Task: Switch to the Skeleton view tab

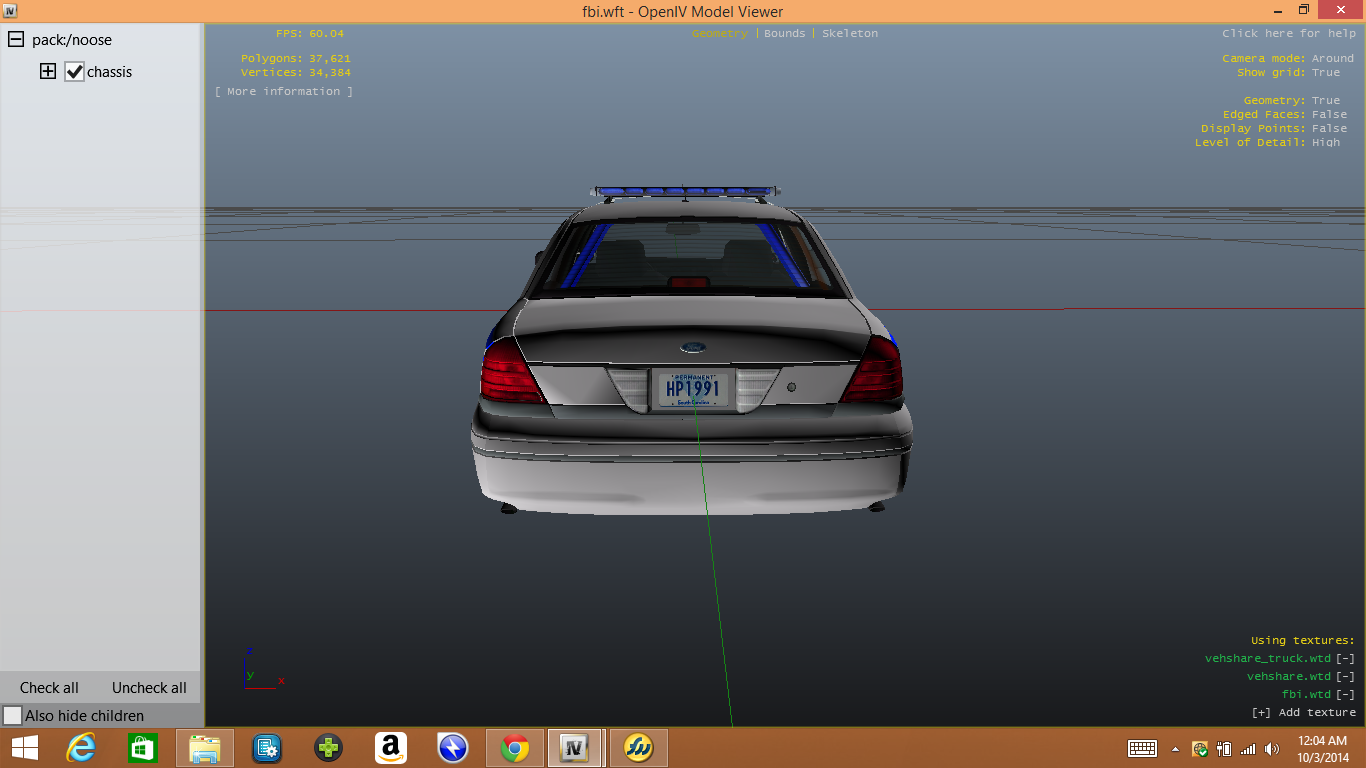Action: click(x=849, y=34)
